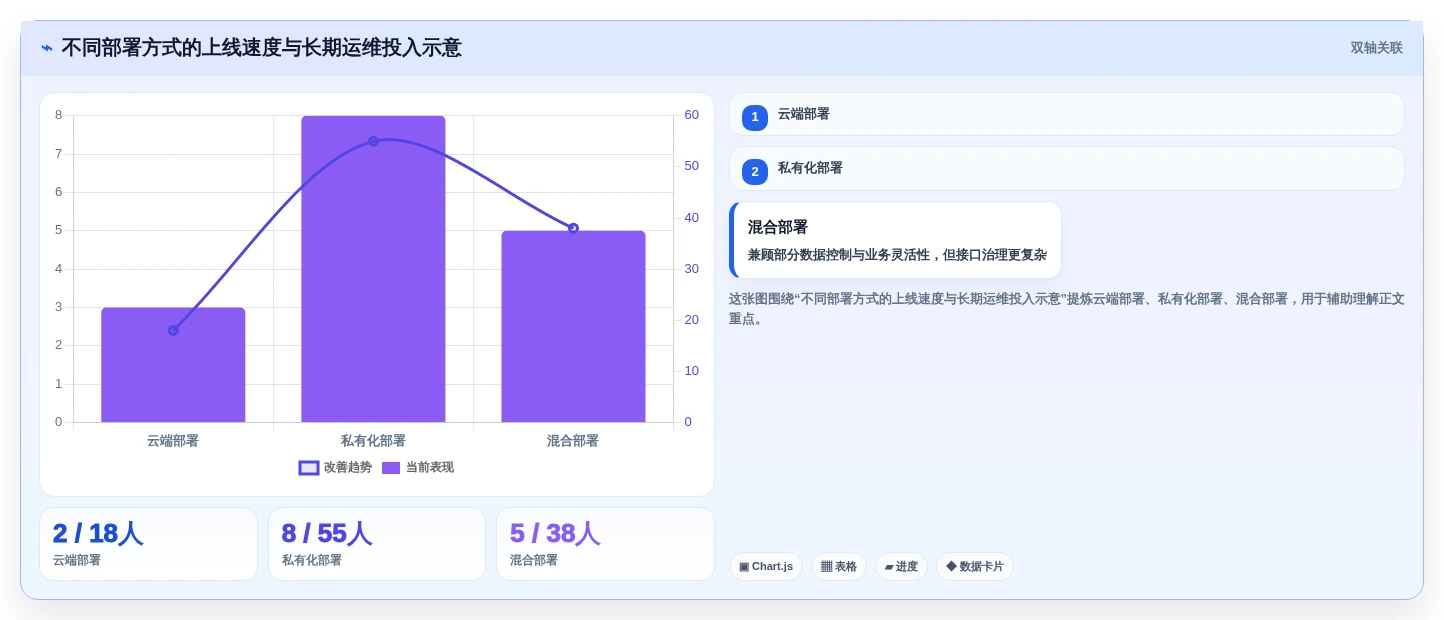Viewport: 1444px width, 620px height.
Task: Click the 私有化部署 x-axis label
Action: pyautogui.click(x=373, y=441)
